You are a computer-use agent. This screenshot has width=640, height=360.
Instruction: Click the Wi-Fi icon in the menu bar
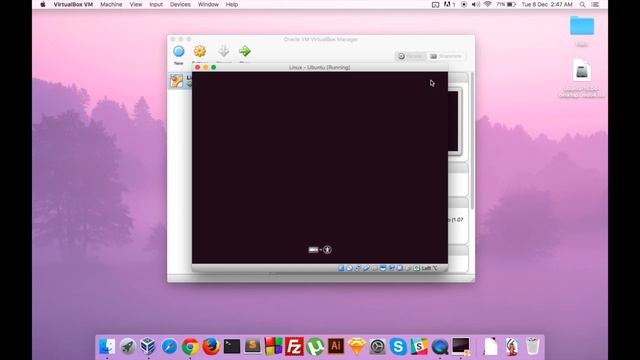487,4
